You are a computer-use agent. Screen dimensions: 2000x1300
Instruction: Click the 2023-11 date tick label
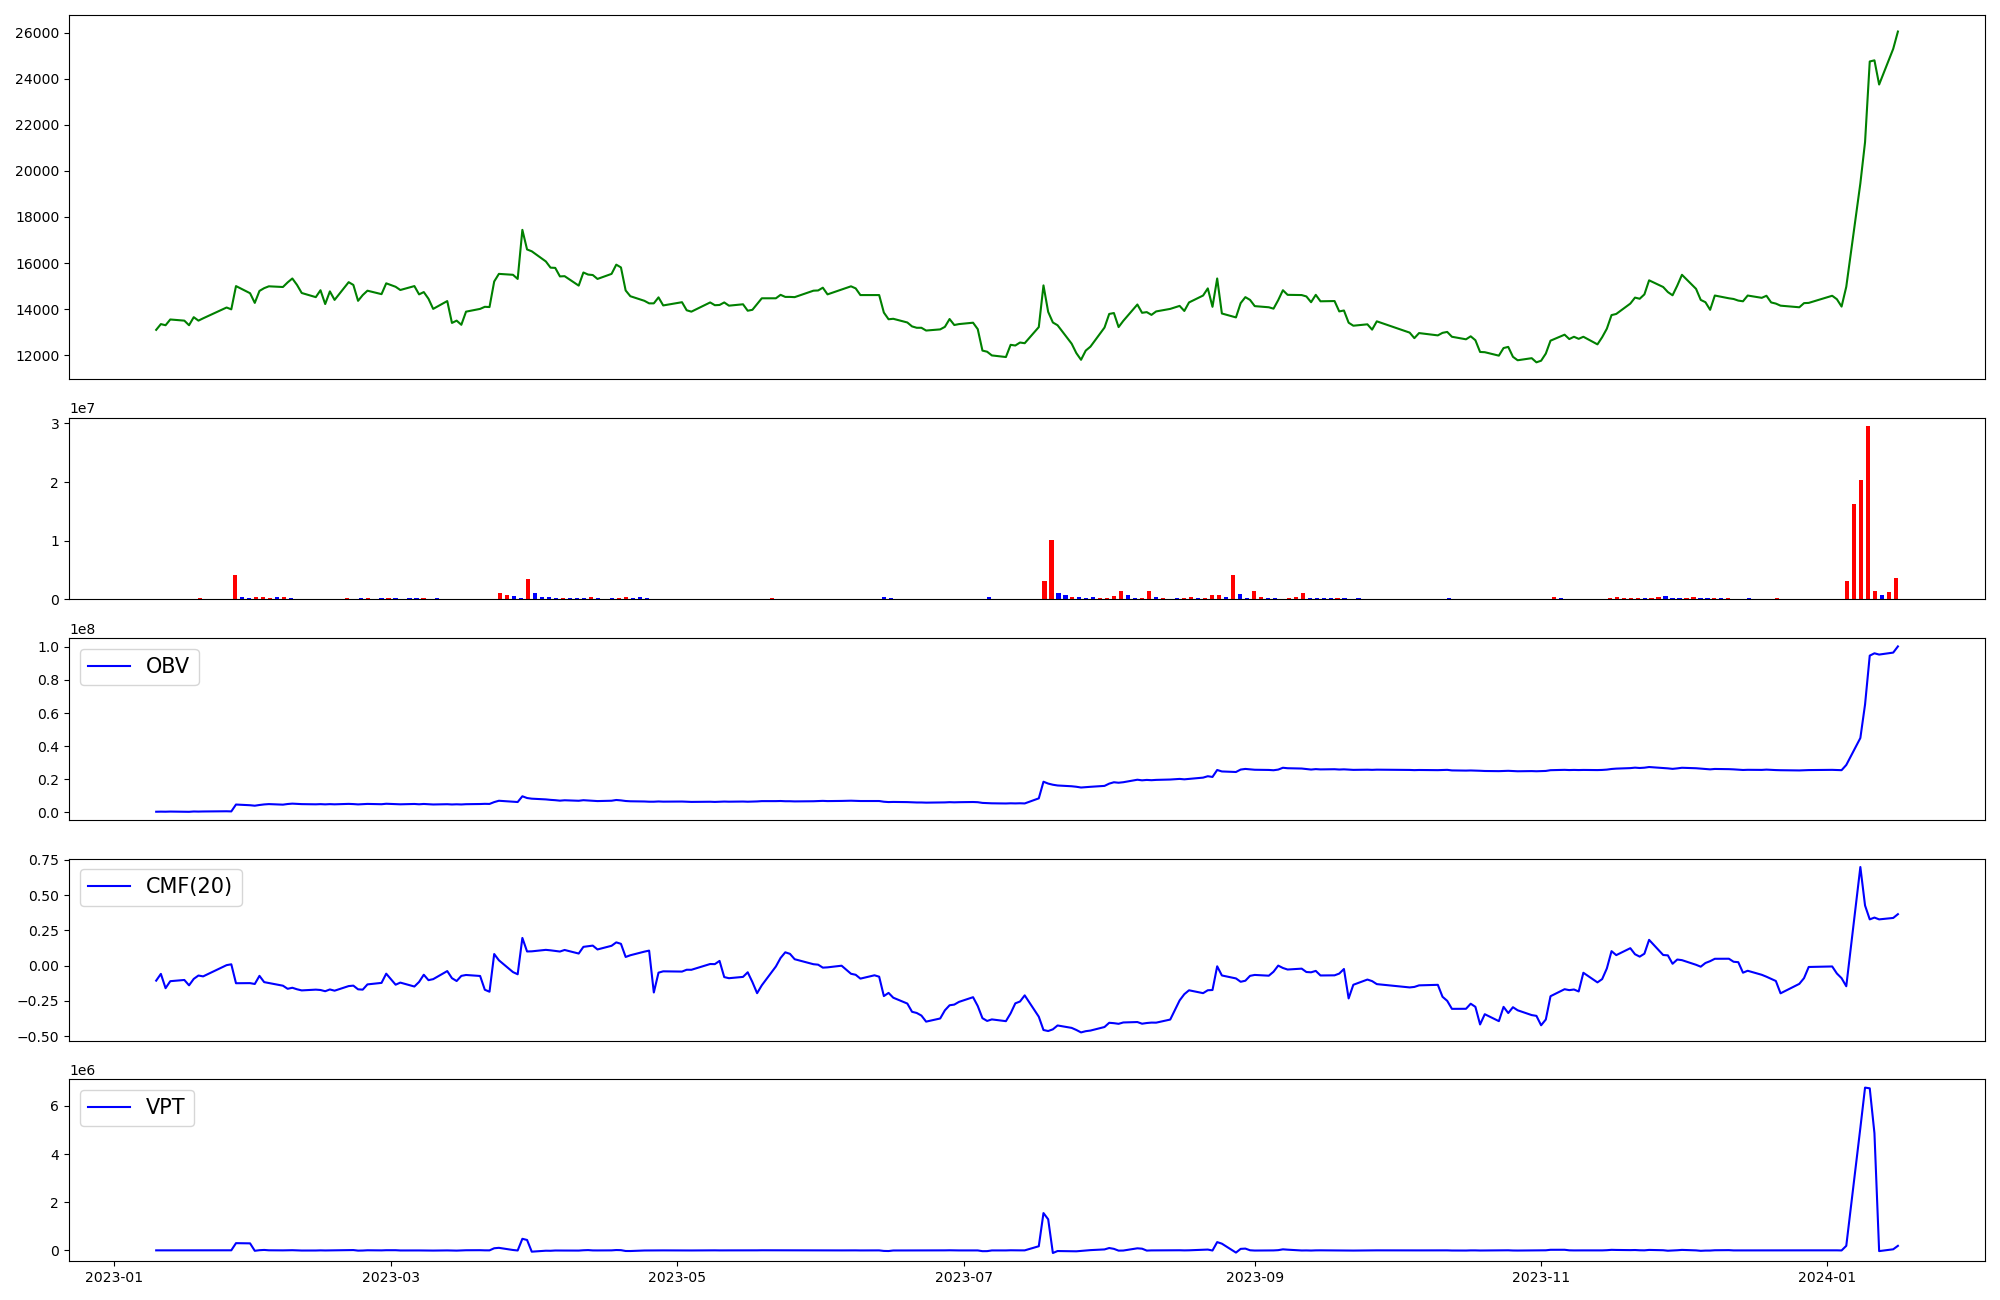[1541, 1277]
